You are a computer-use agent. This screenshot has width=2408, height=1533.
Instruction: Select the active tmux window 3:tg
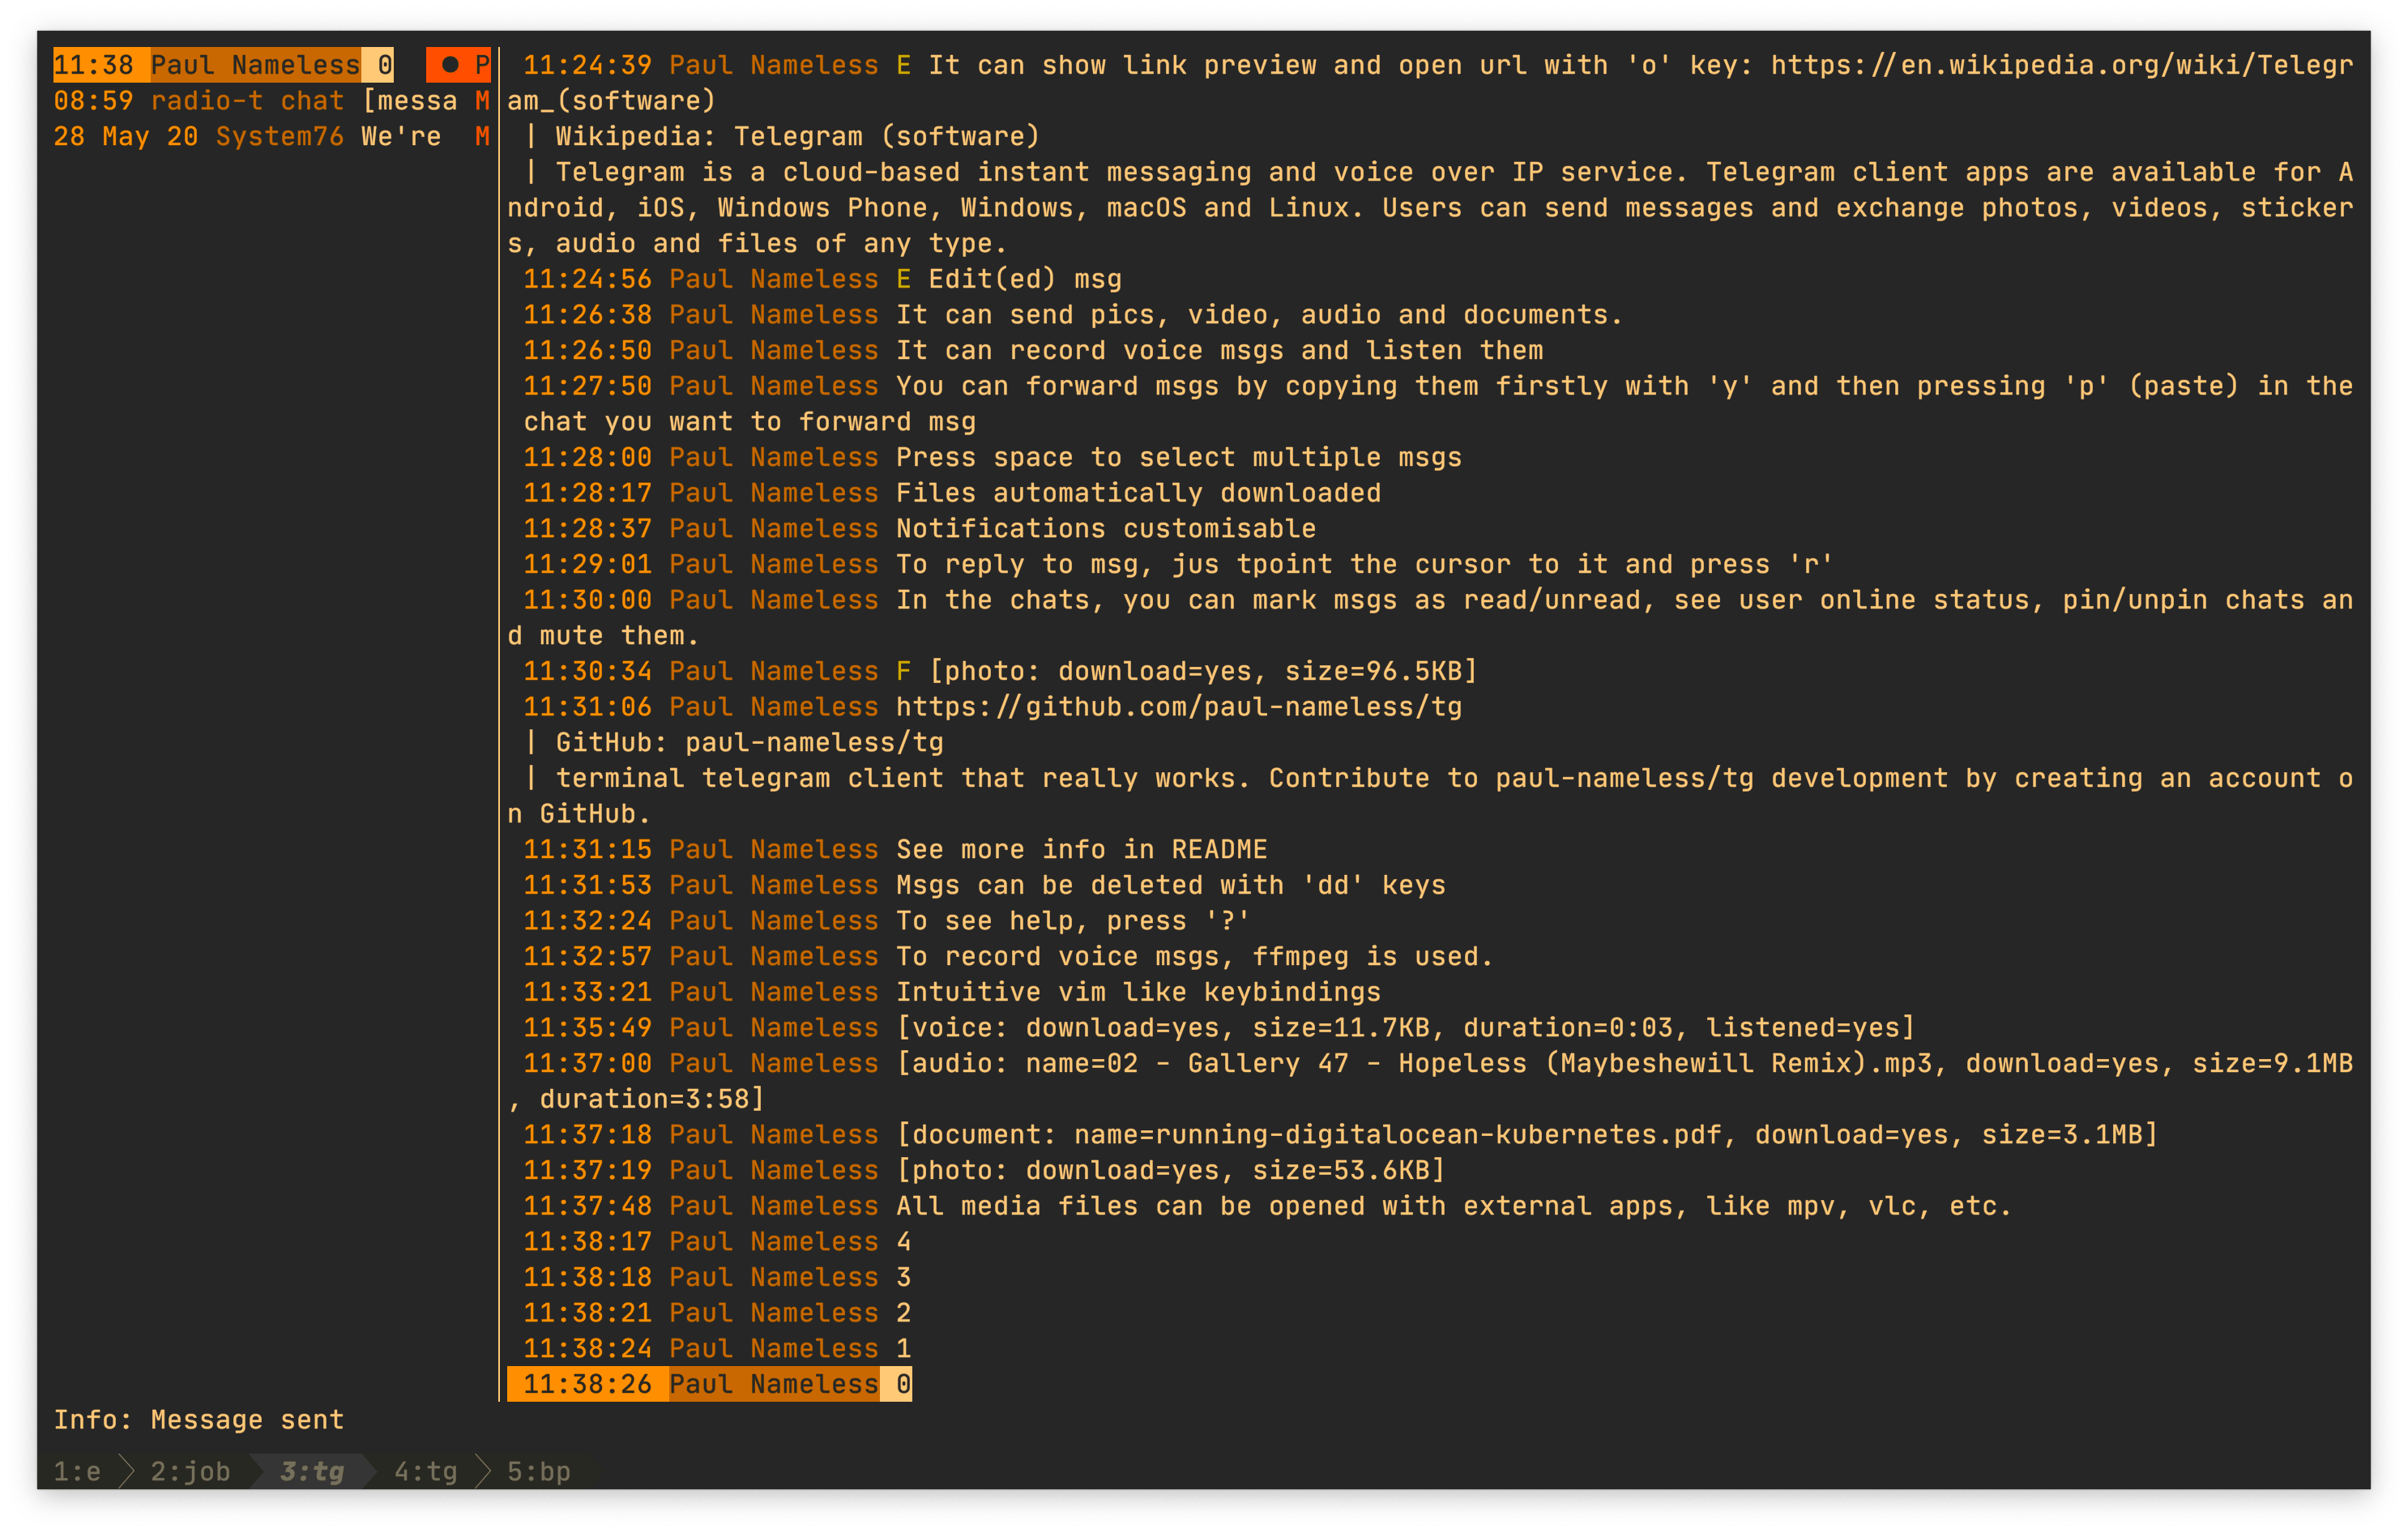(312, 1471)
